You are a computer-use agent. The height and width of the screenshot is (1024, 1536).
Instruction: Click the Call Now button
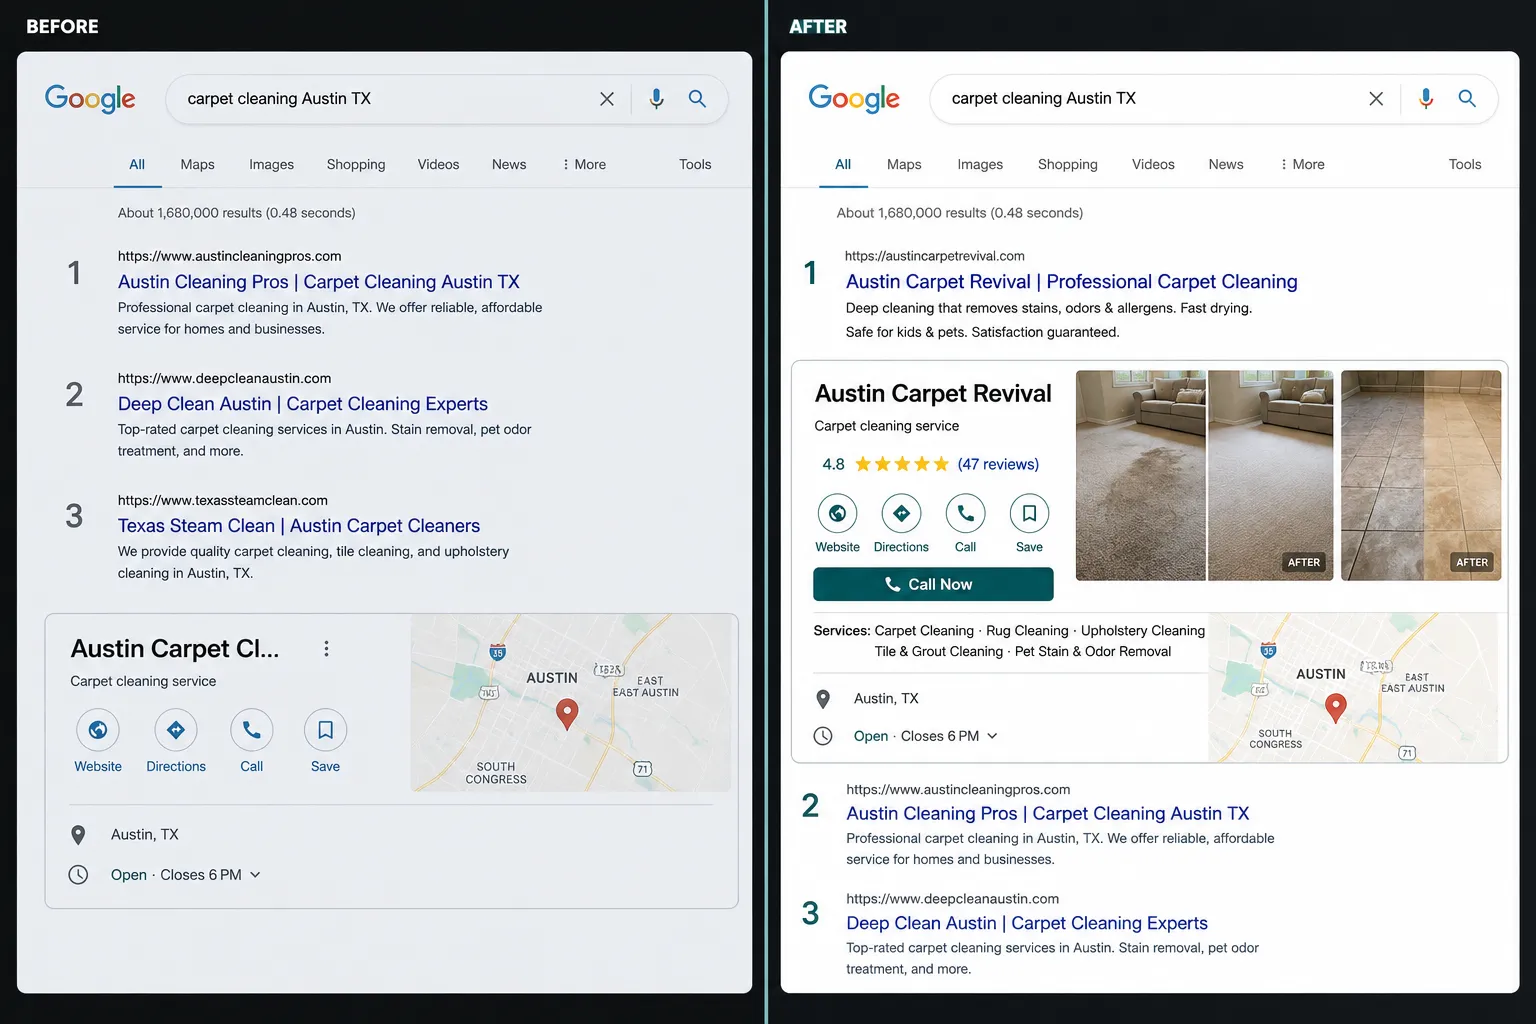[933, 584]
